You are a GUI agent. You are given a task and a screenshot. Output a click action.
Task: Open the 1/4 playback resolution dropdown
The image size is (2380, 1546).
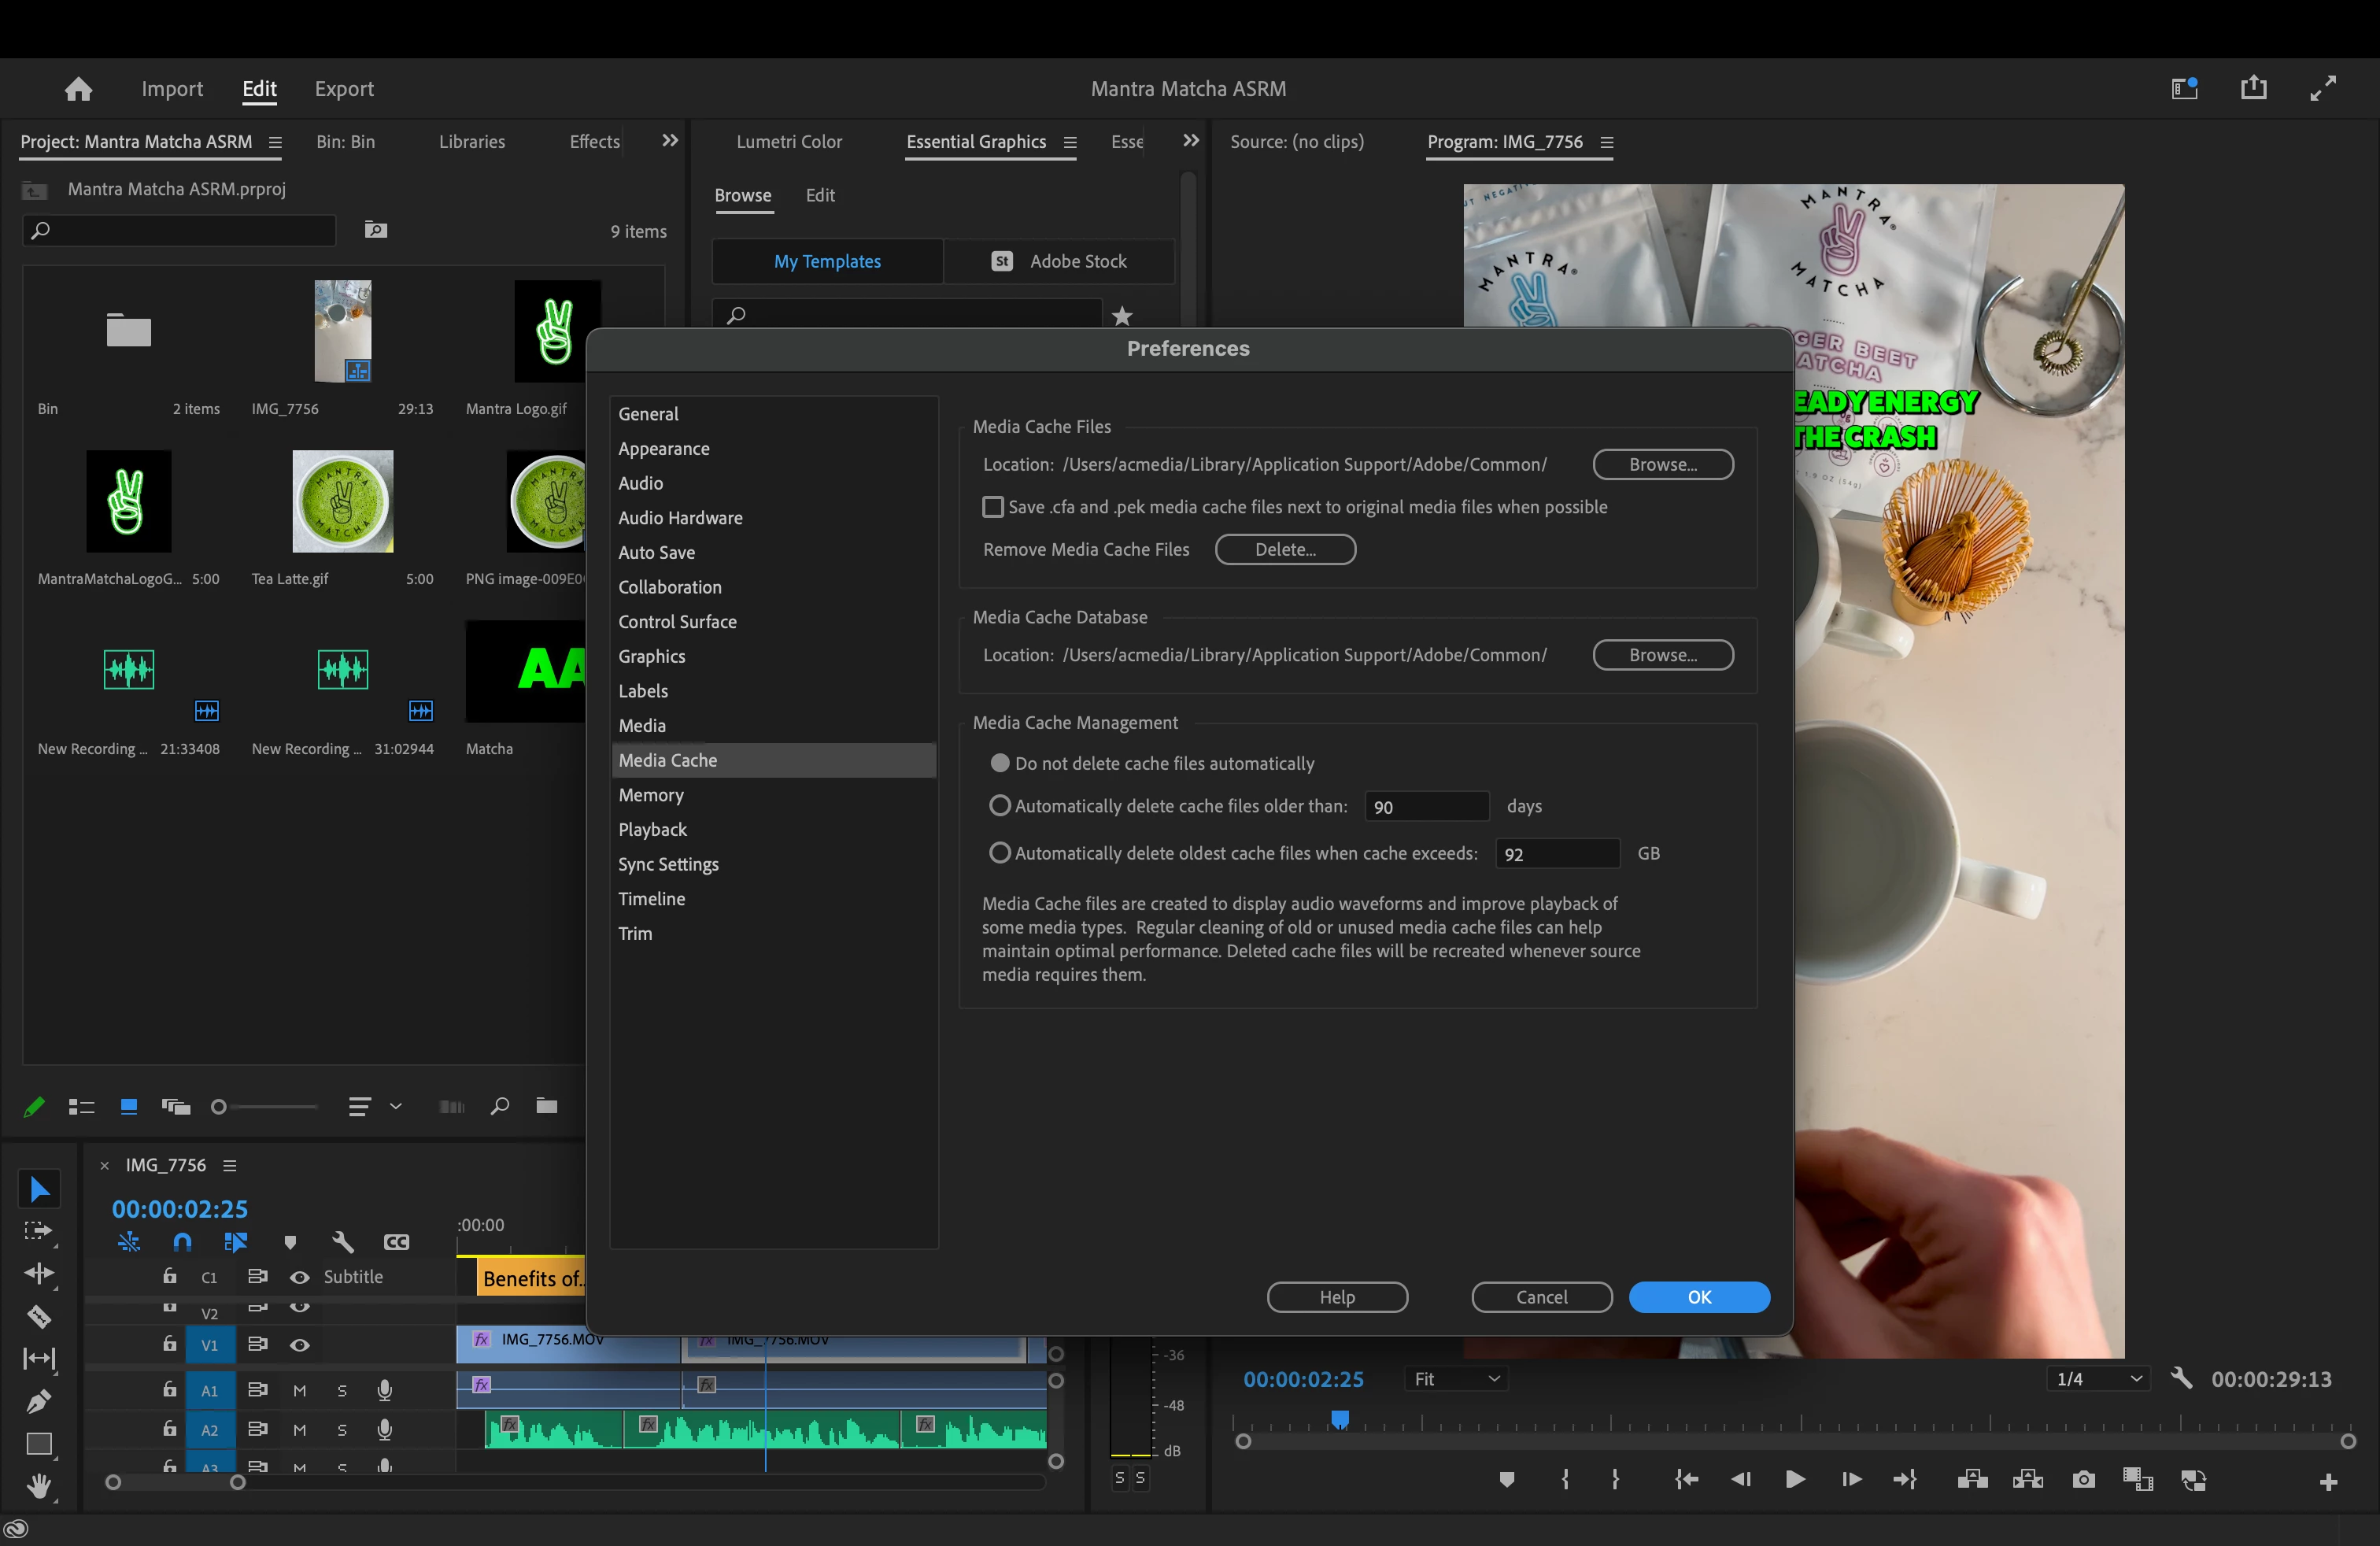(x=2098, y=1379)
